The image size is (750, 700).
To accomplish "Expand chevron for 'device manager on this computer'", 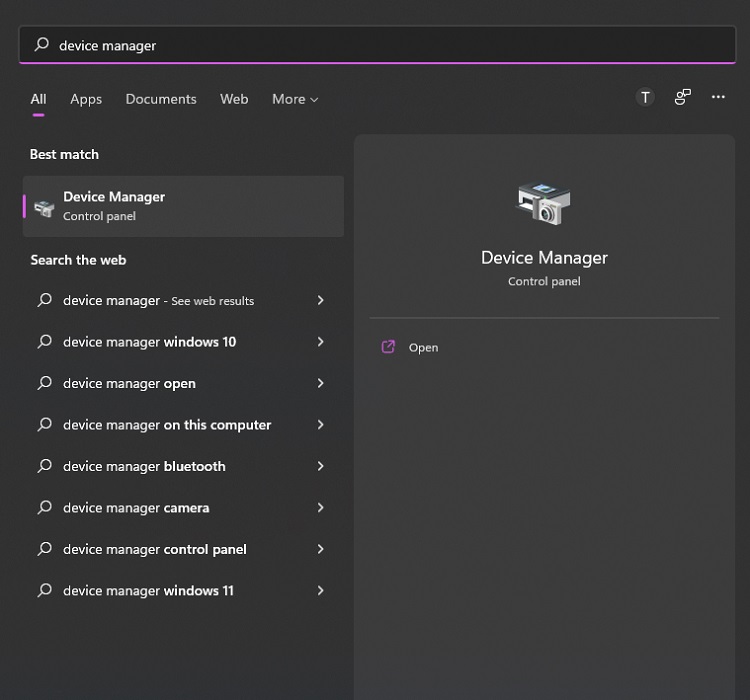I will [x=320, y=425].
